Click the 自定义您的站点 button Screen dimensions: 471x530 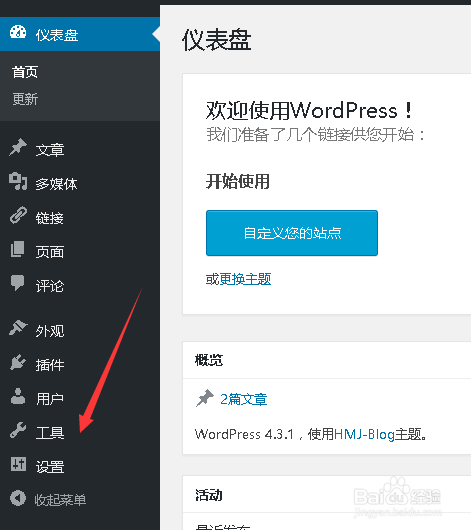point(292,233)
